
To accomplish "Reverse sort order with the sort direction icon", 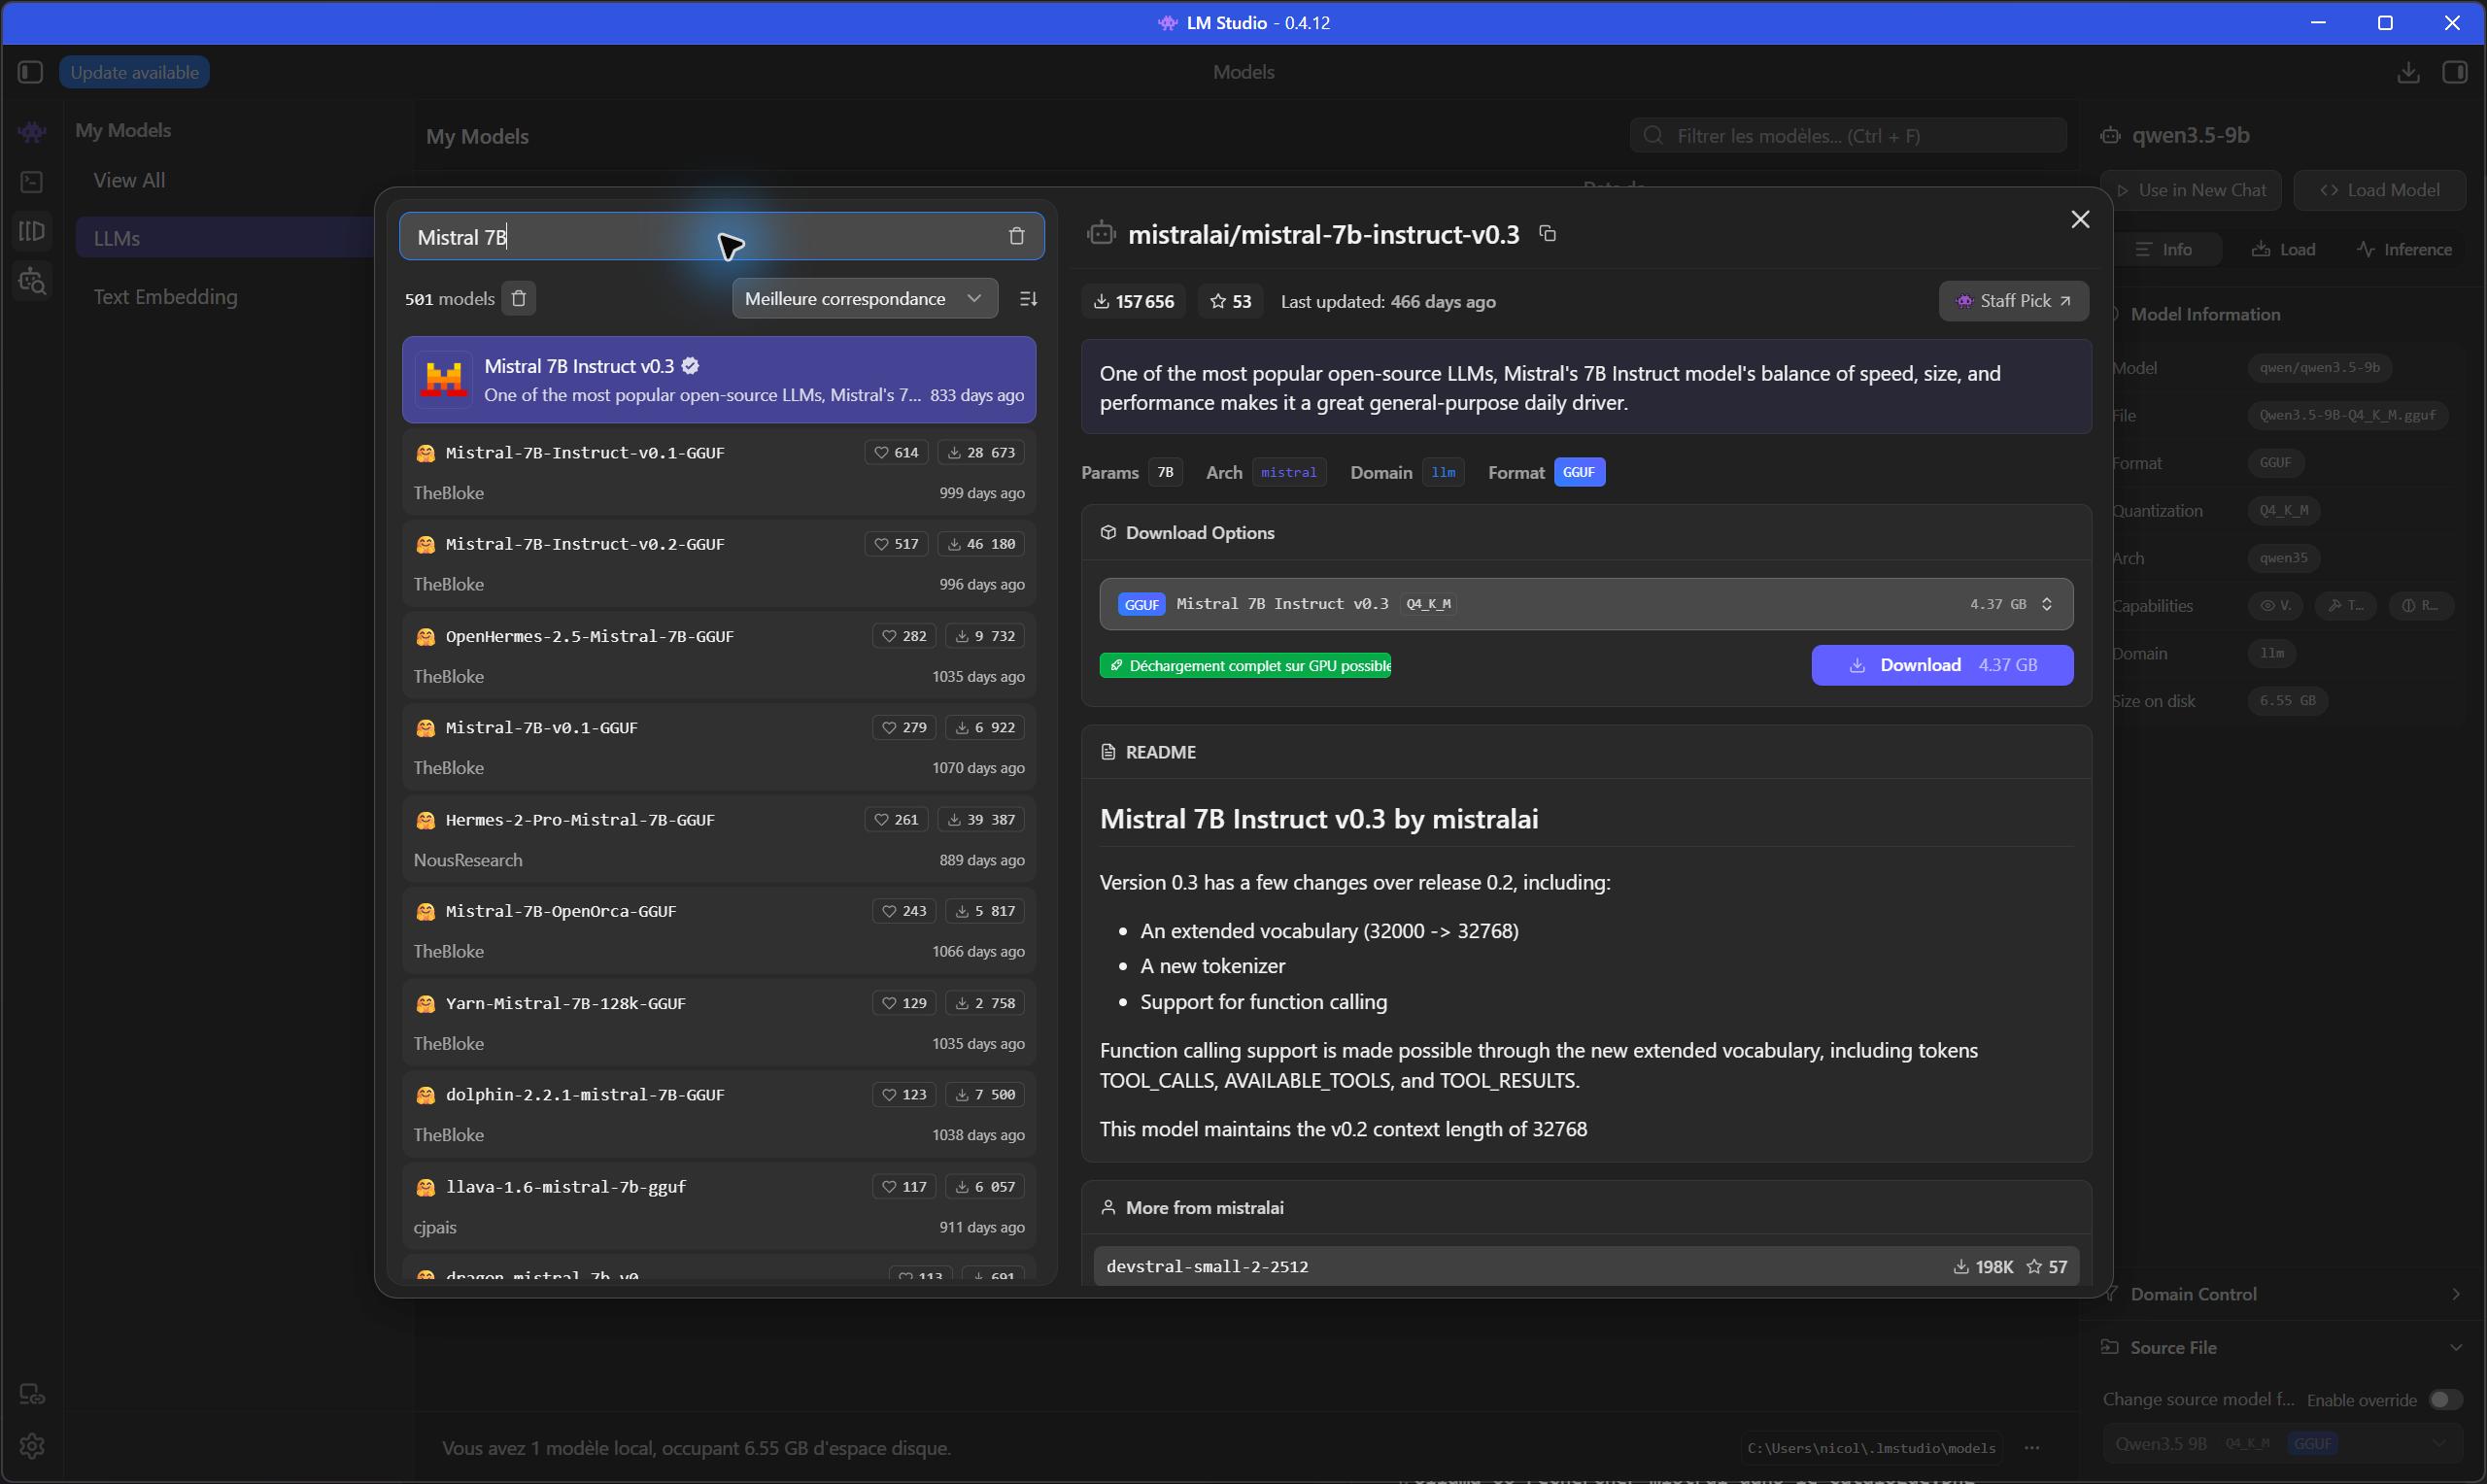I will tap(1028, 298).
